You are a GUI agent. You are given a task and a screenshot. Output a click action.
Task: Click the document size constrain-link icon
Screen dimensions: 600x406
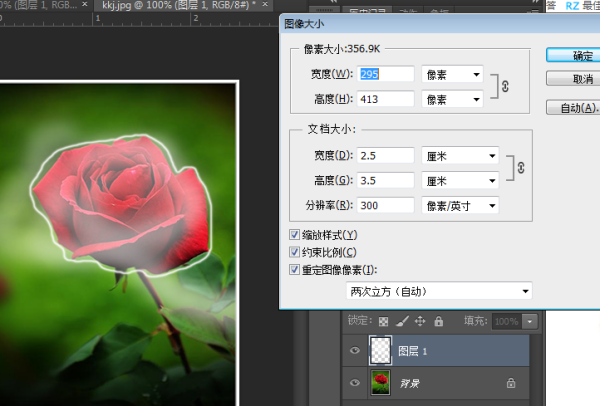point(521,168)
